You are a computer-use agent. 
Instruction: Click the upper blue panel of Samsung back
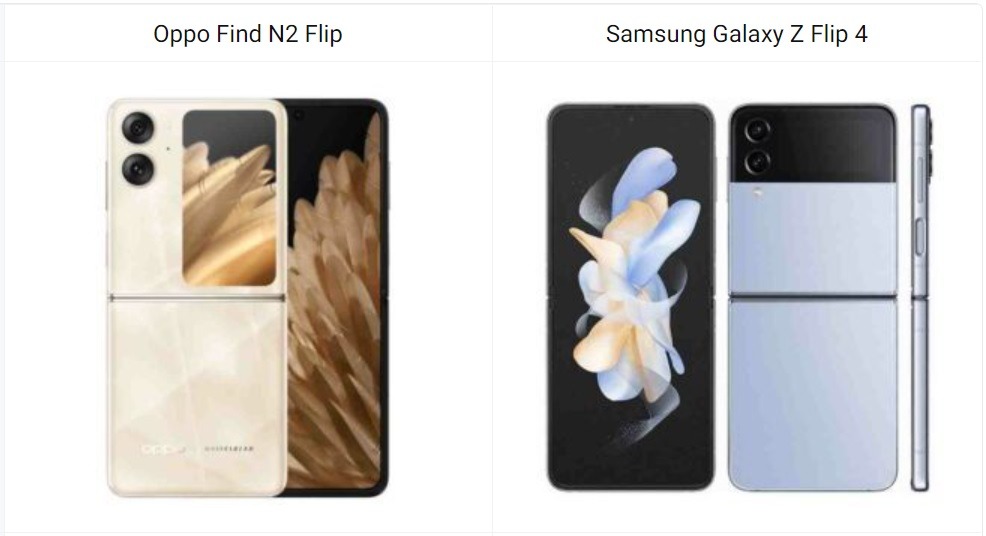pos(813,238)
